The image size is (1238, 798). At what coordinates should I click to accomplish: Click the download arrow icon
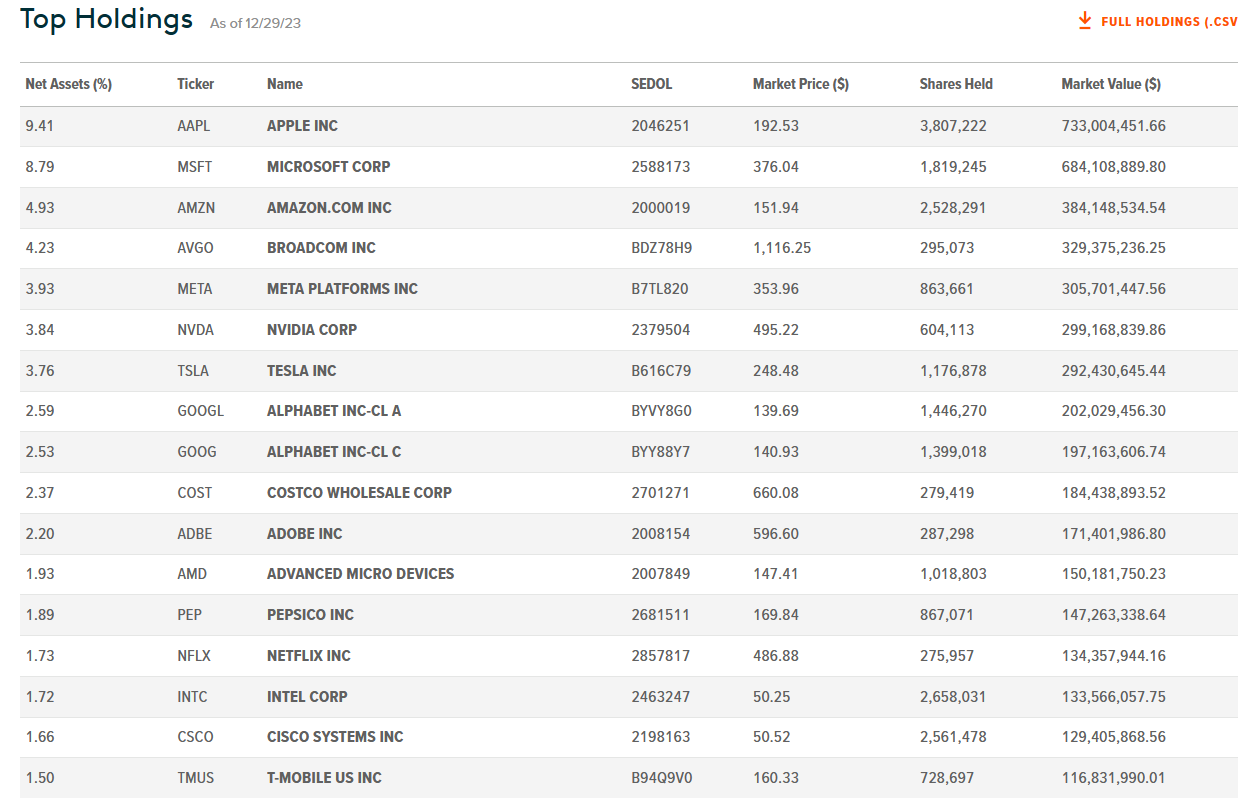[1085, 21]
